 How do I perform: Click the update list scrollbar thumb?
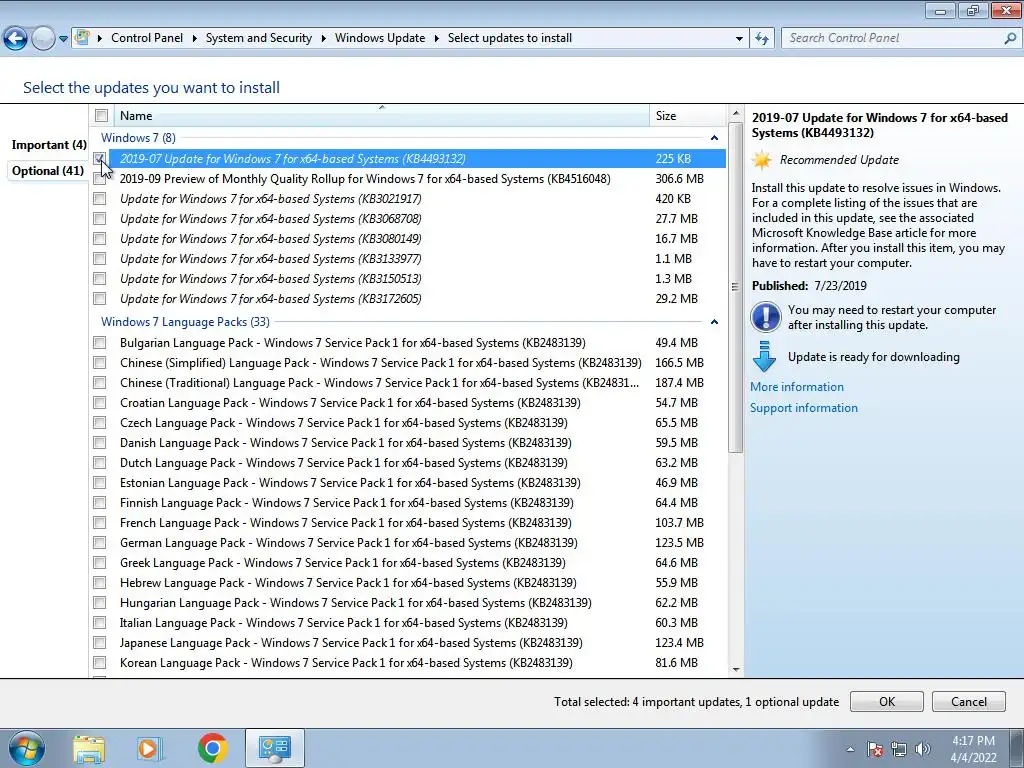point(736,287)
